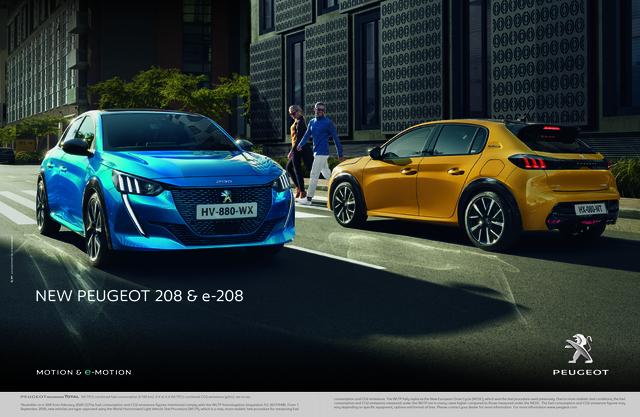Image resolution: width=640 pixels, height=417 pixels.
Task: Click the blue car's left LED headlight
Action: pos(134,184)
